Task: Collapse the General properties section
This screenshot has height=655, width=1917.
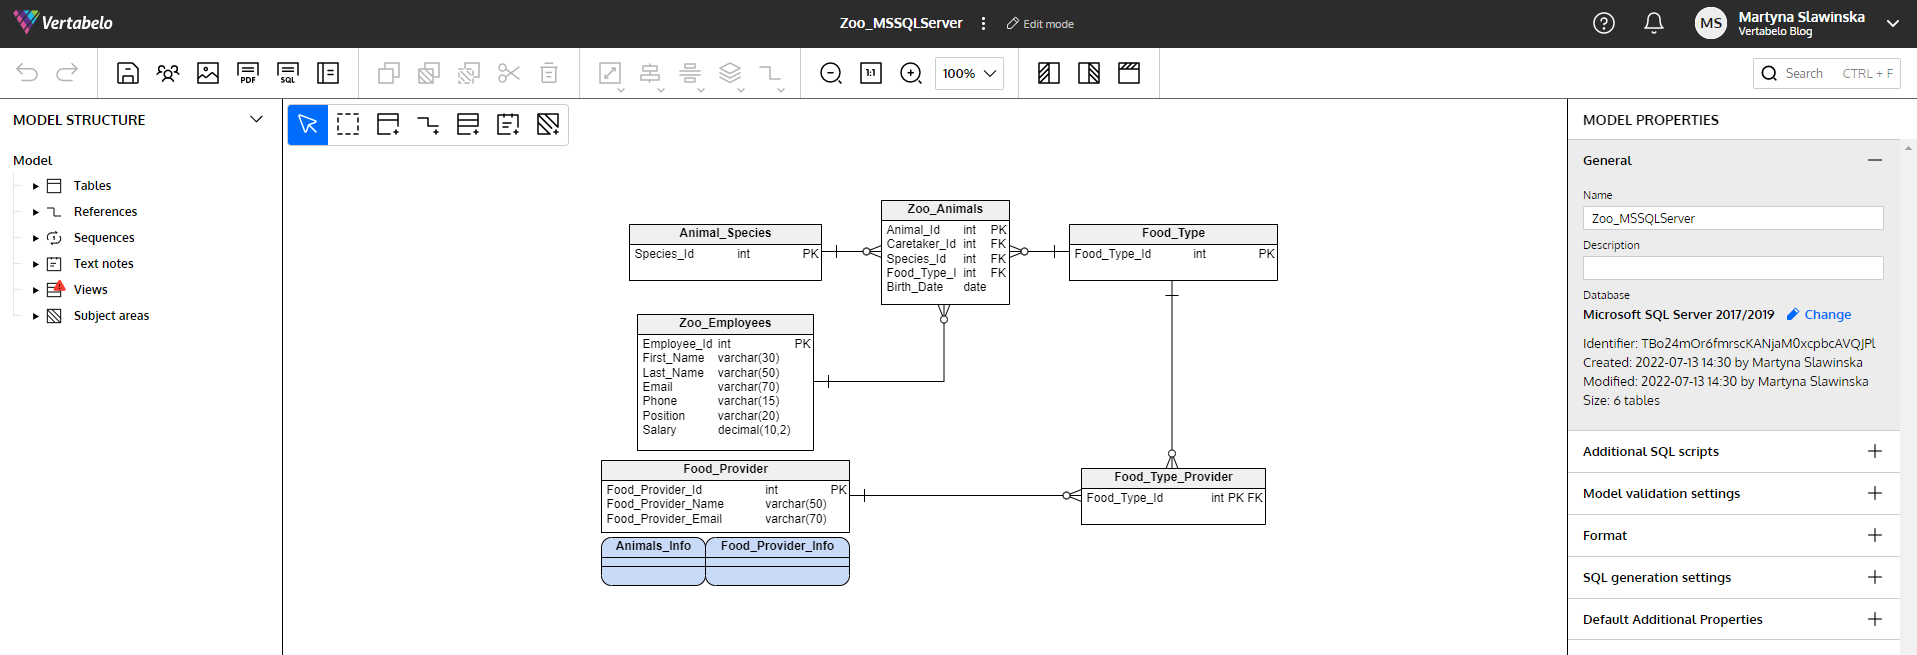Action: pos(1875,160)
